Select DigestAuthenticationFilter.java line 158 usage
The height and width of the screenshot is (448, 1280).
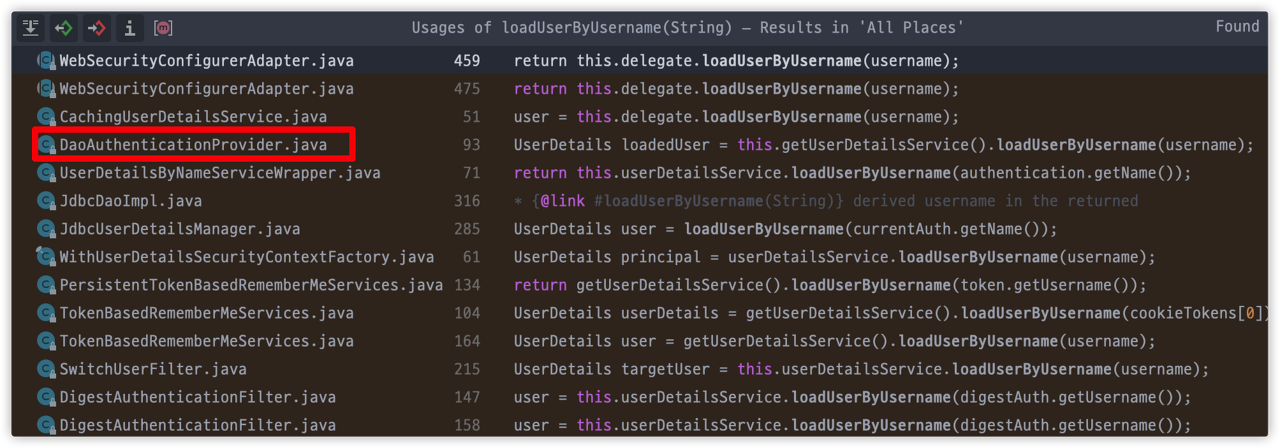tap(640, 425)
